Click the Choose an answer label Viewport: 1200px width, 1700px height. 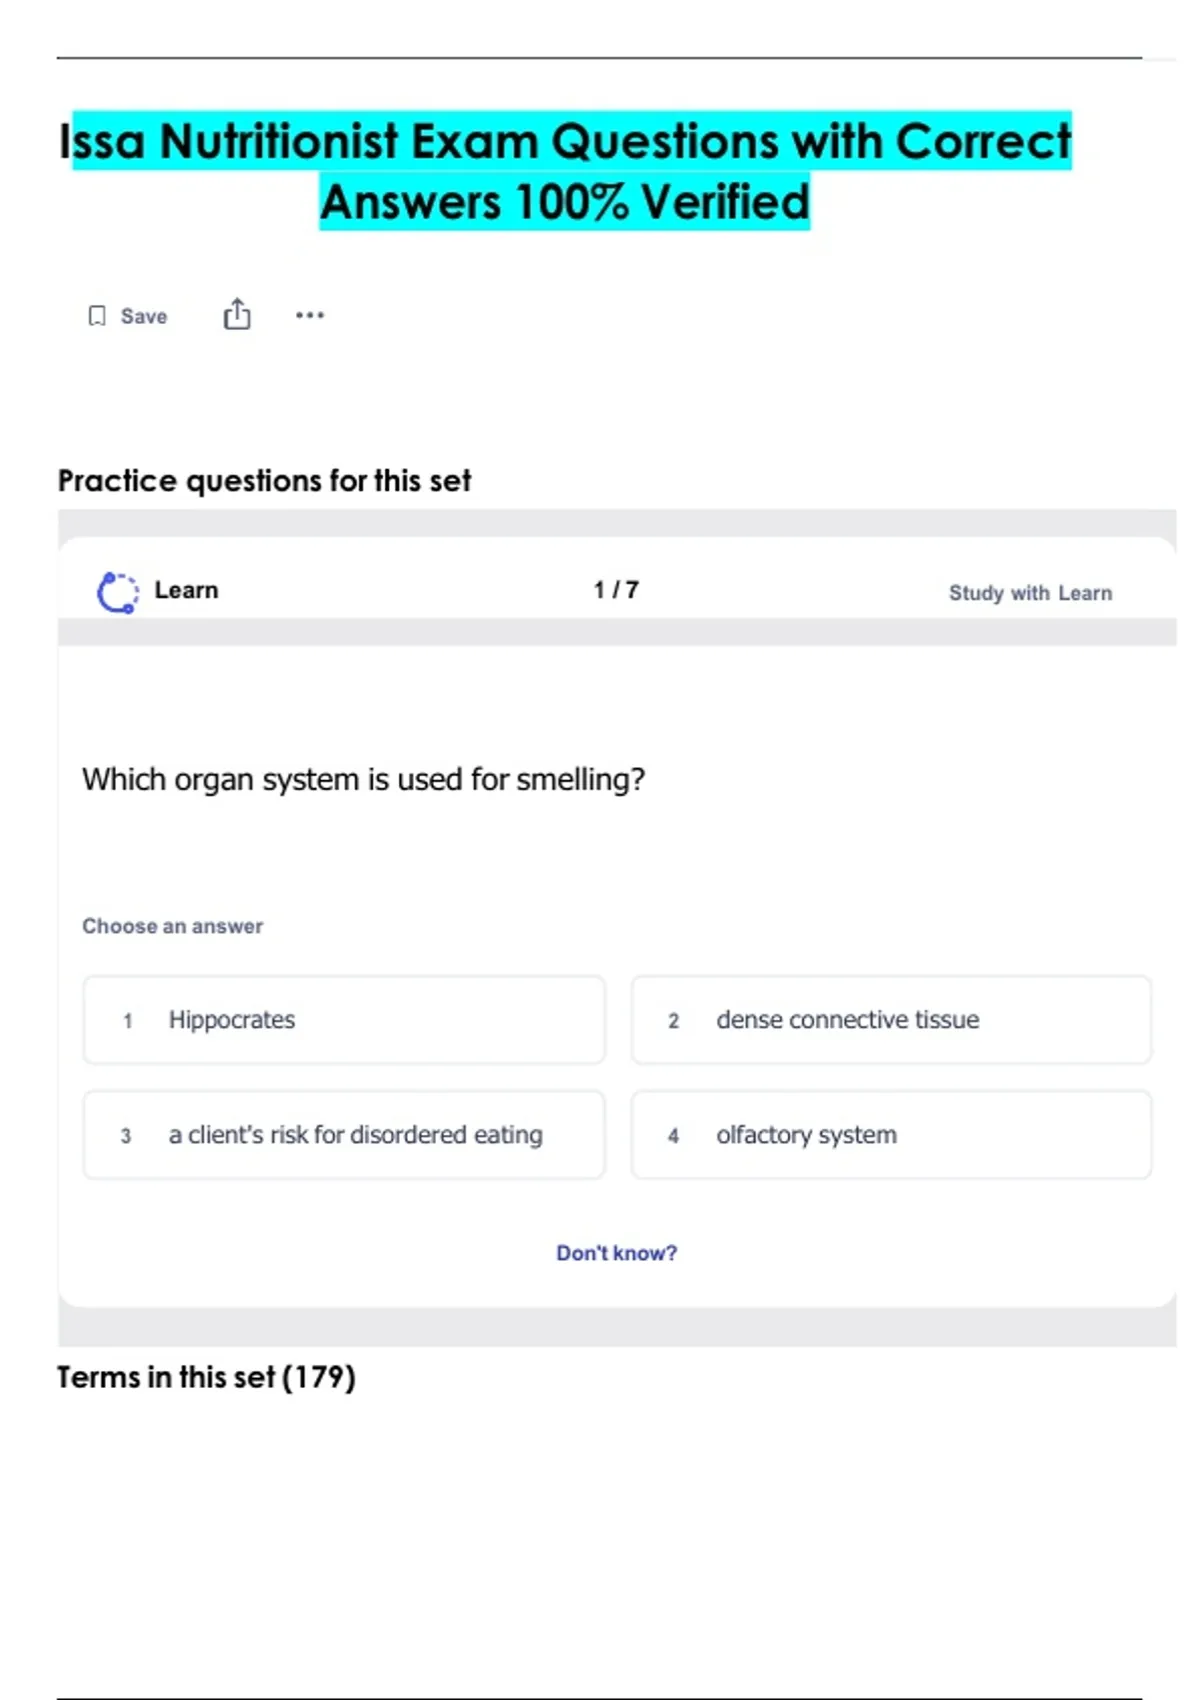(172, 926)
